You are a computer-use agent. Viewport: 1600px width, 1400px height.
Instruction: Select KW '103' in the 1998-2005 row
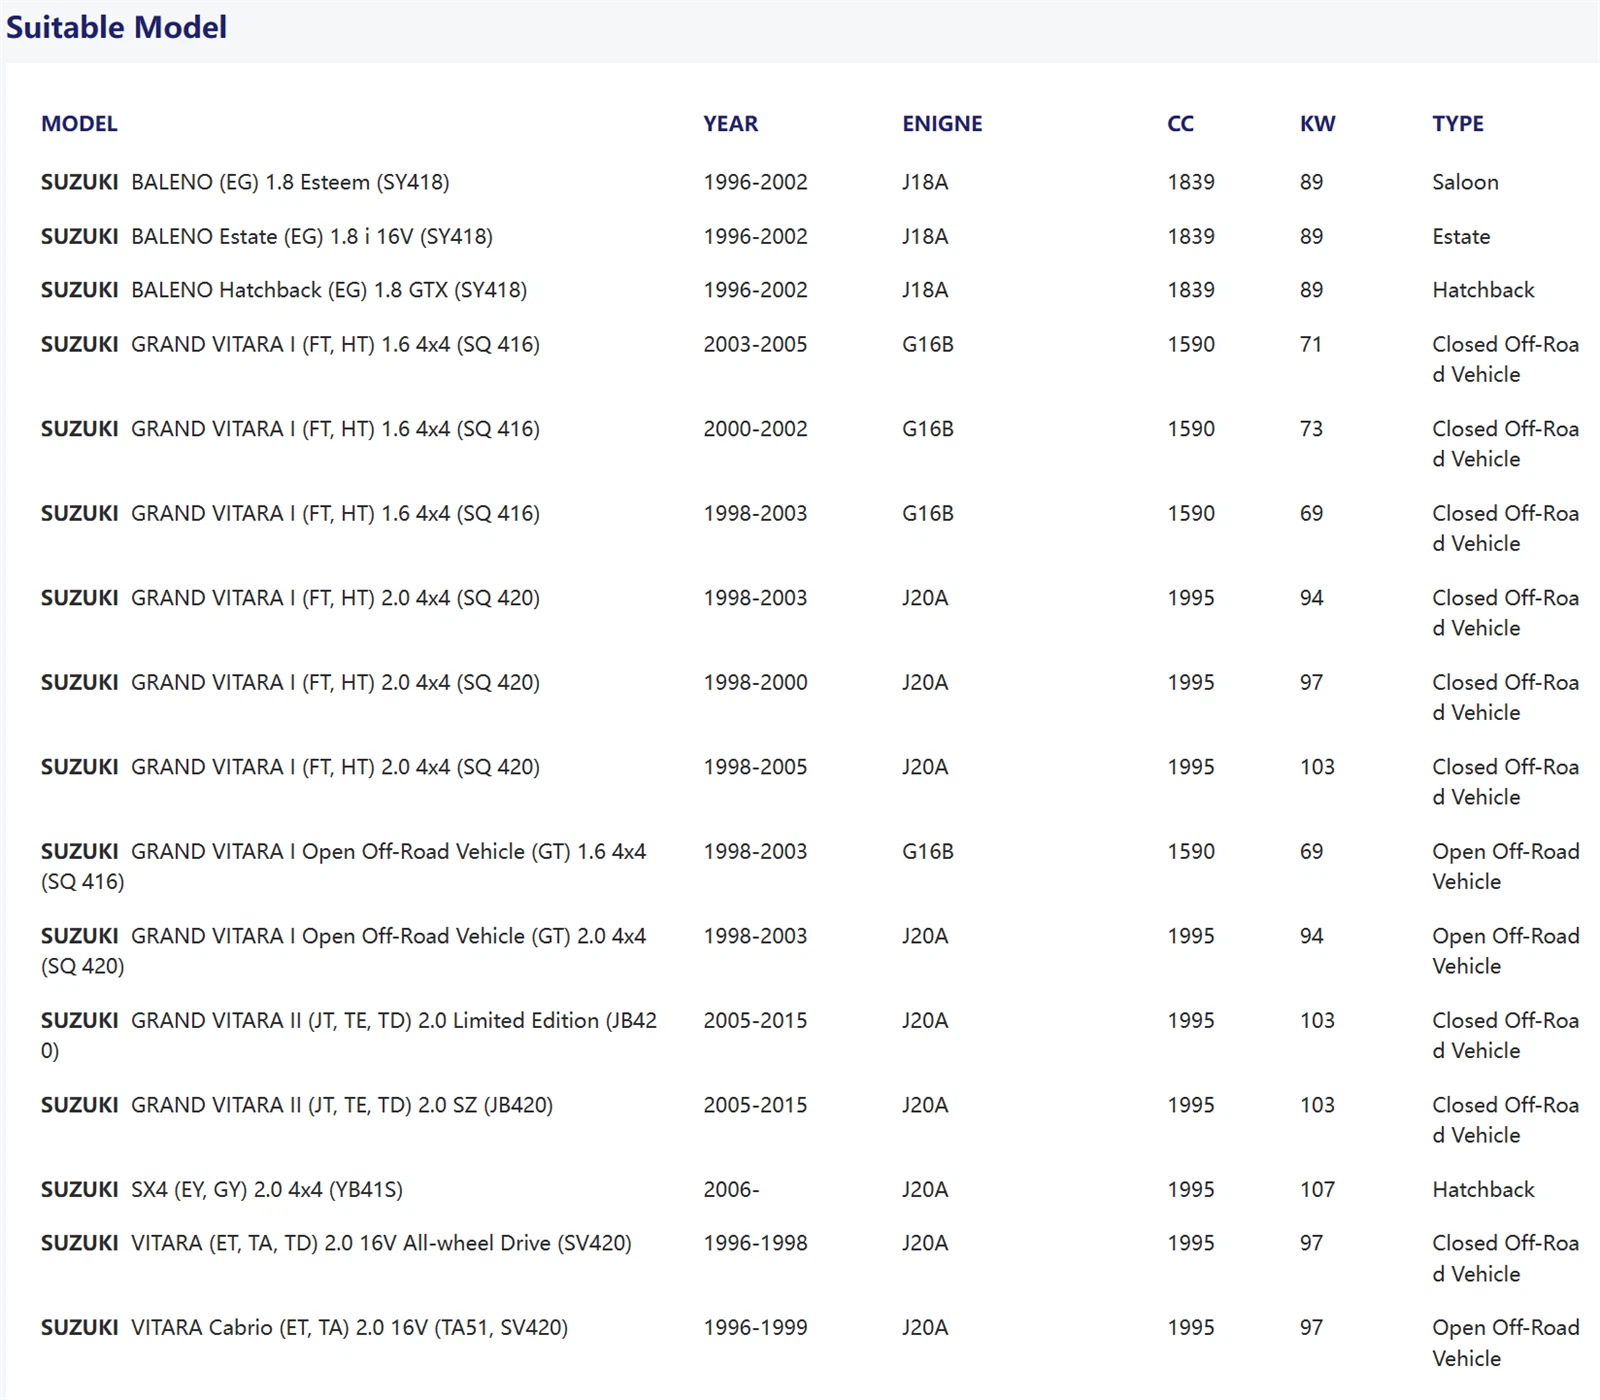coord(1317,767)
